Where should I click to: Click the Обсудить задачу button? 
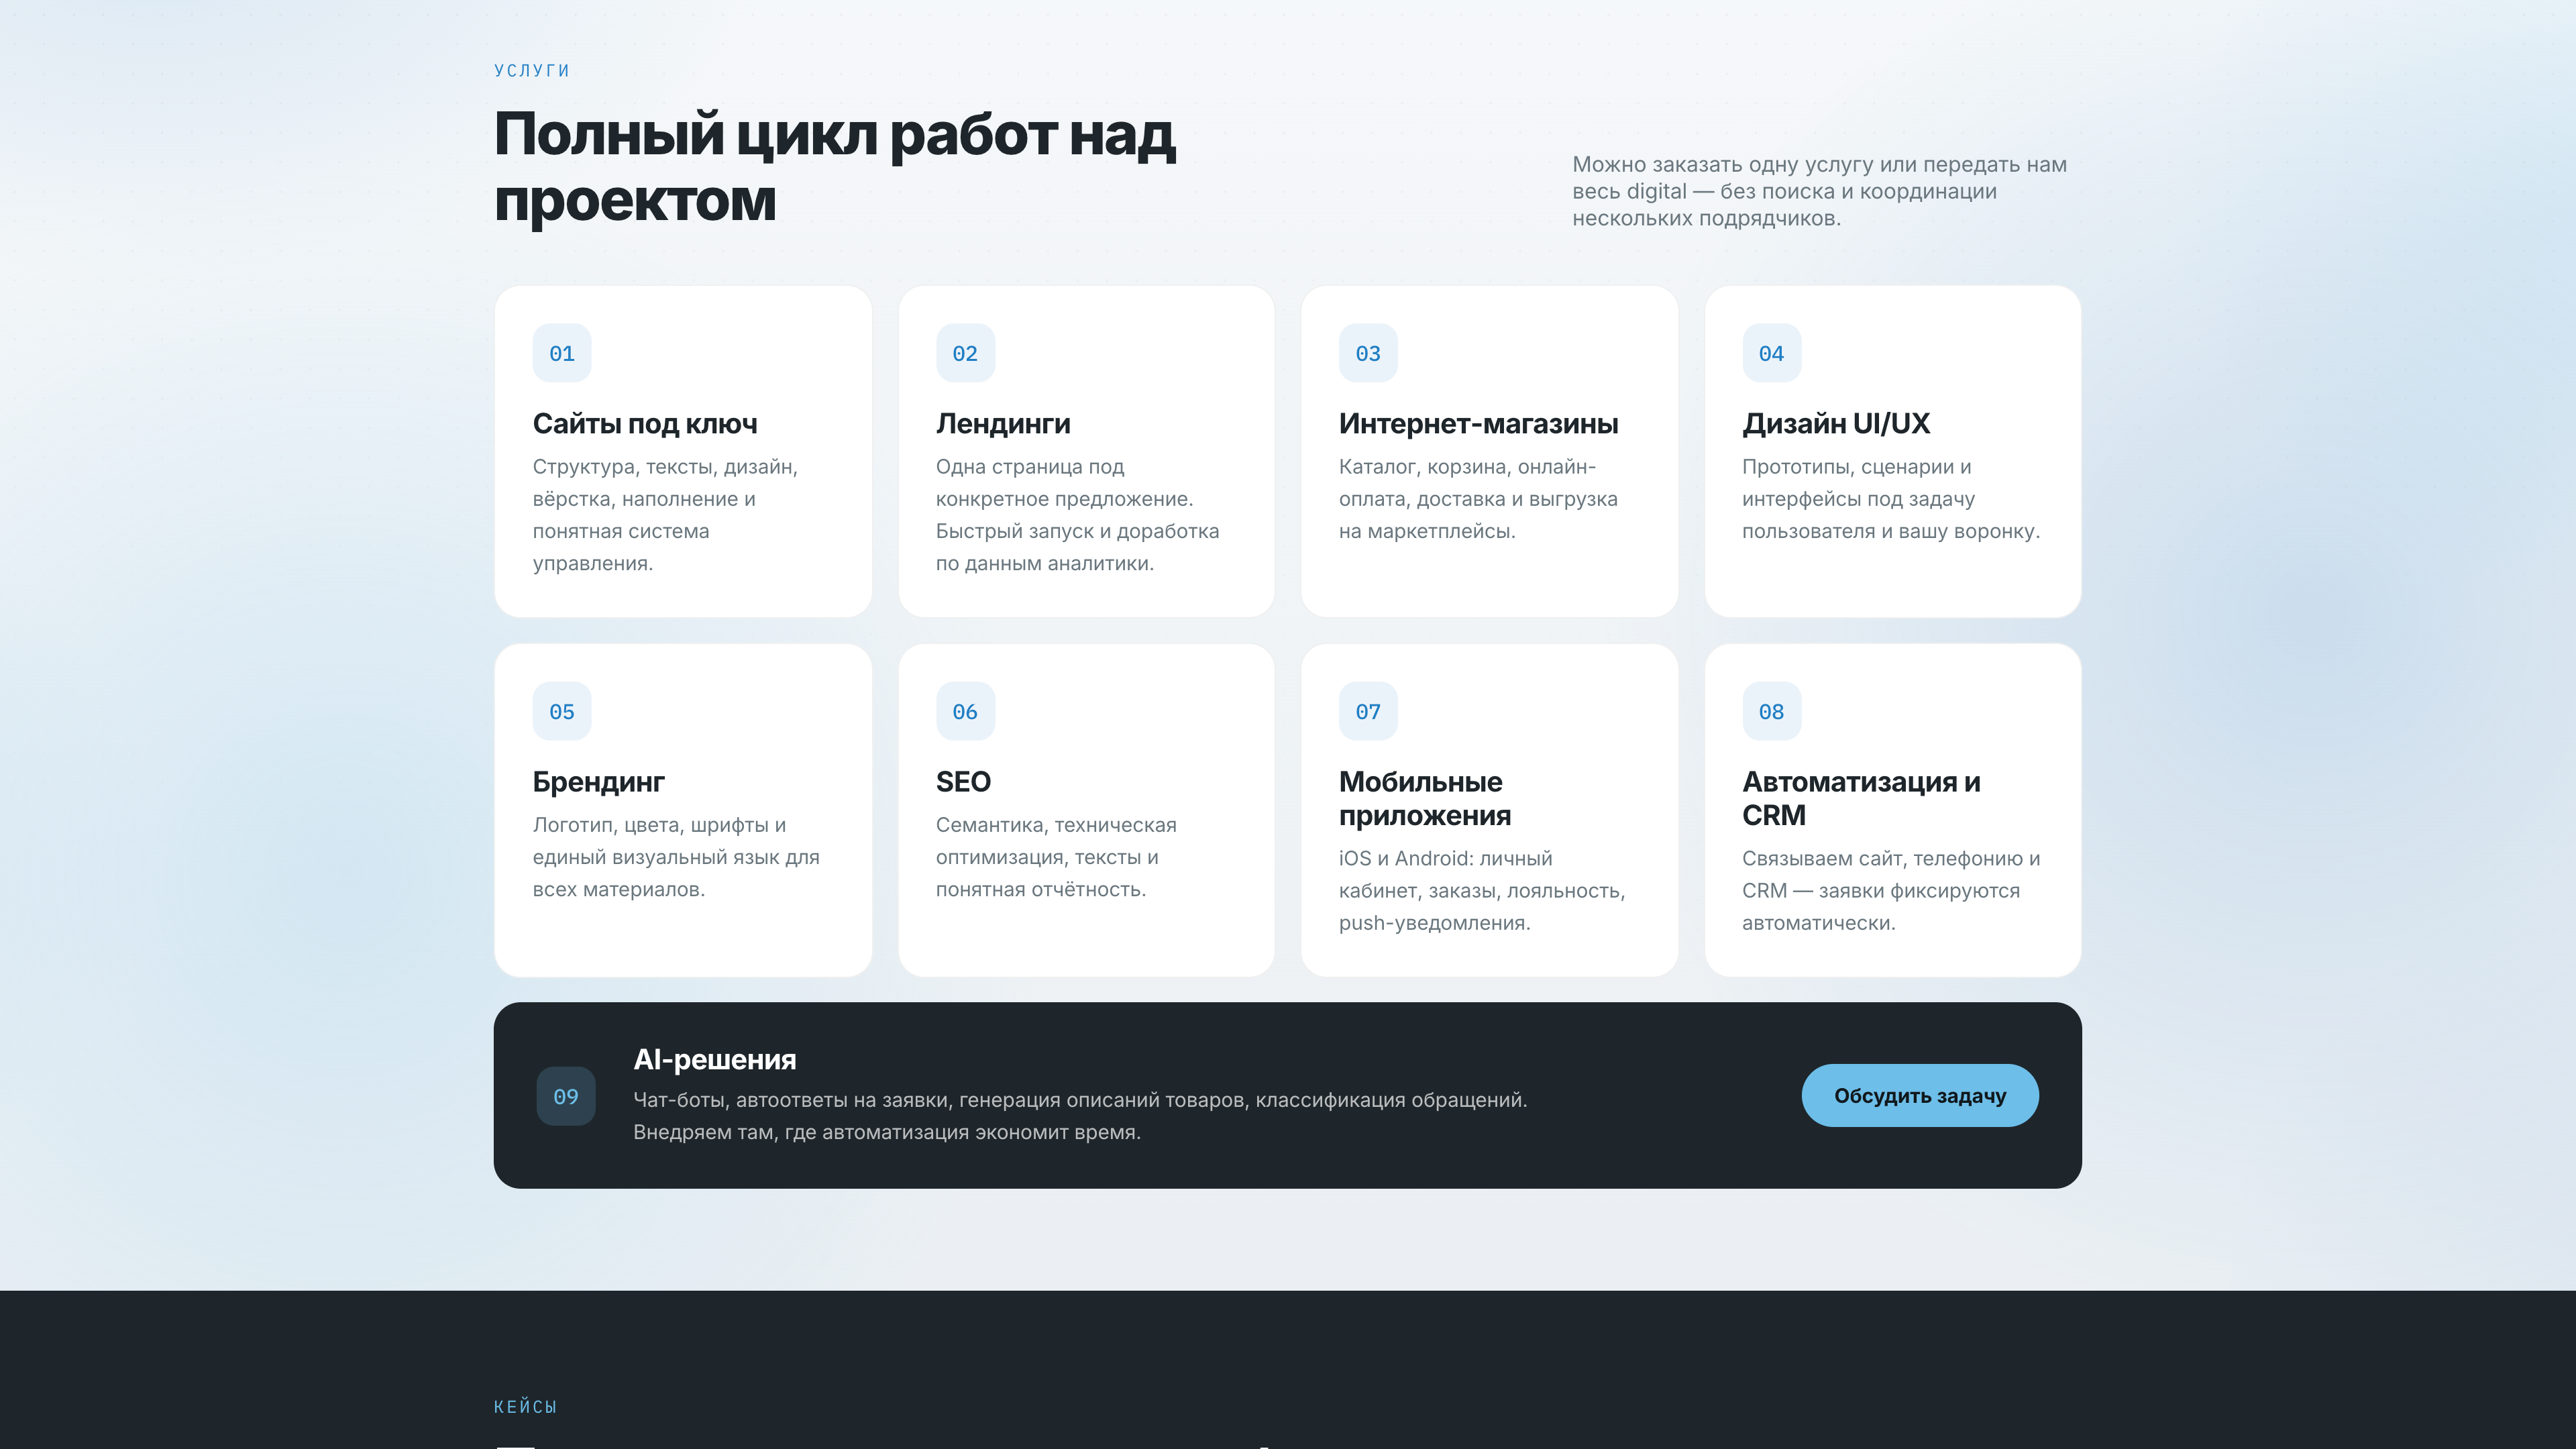pos(1920,1095)
